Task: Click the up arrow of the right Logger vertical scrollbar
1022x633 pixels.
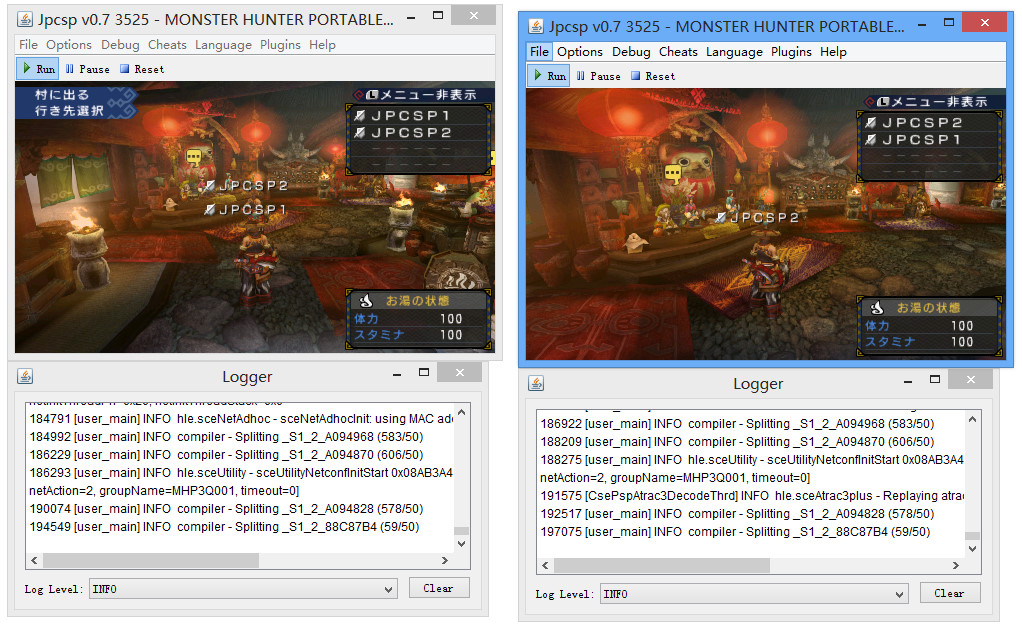Action: click(972, 419)
